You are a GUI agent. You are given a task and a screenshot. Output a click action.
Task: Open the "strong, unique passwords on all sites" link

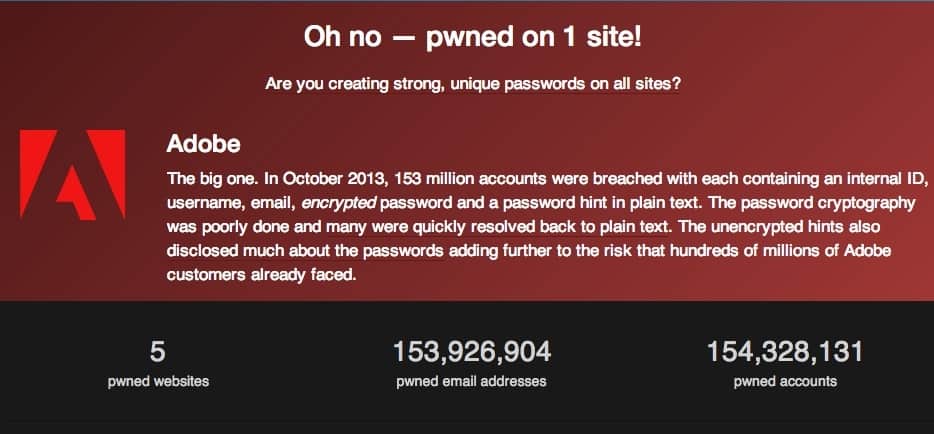coord(537,84)
